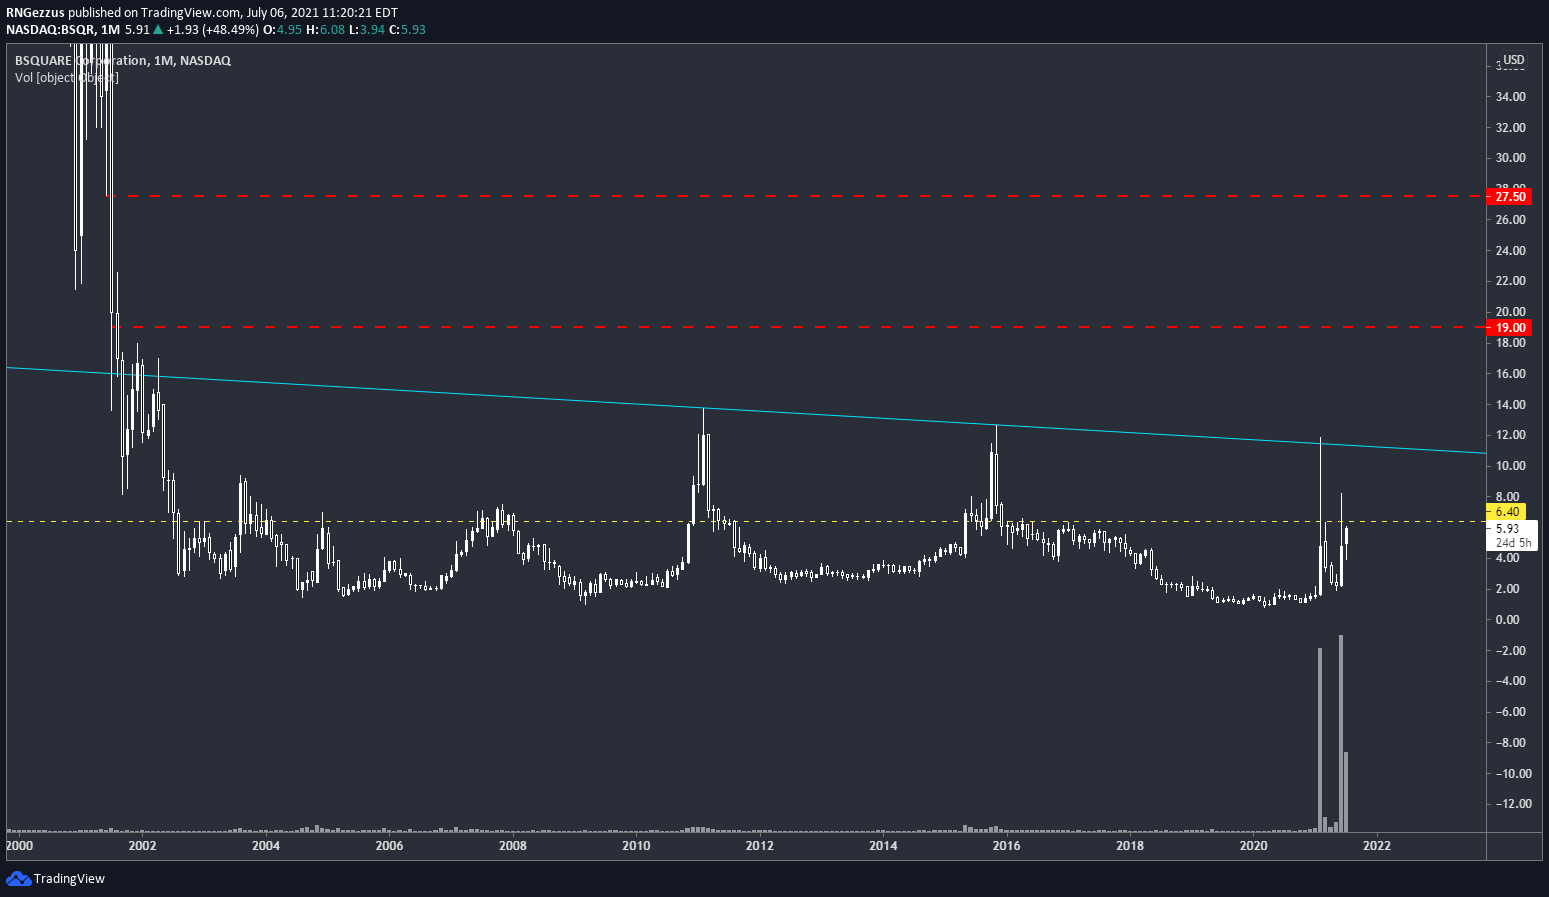Select the red dashed line at 19.00
This screenshot has height=897, width=1549.
[800, 326]
